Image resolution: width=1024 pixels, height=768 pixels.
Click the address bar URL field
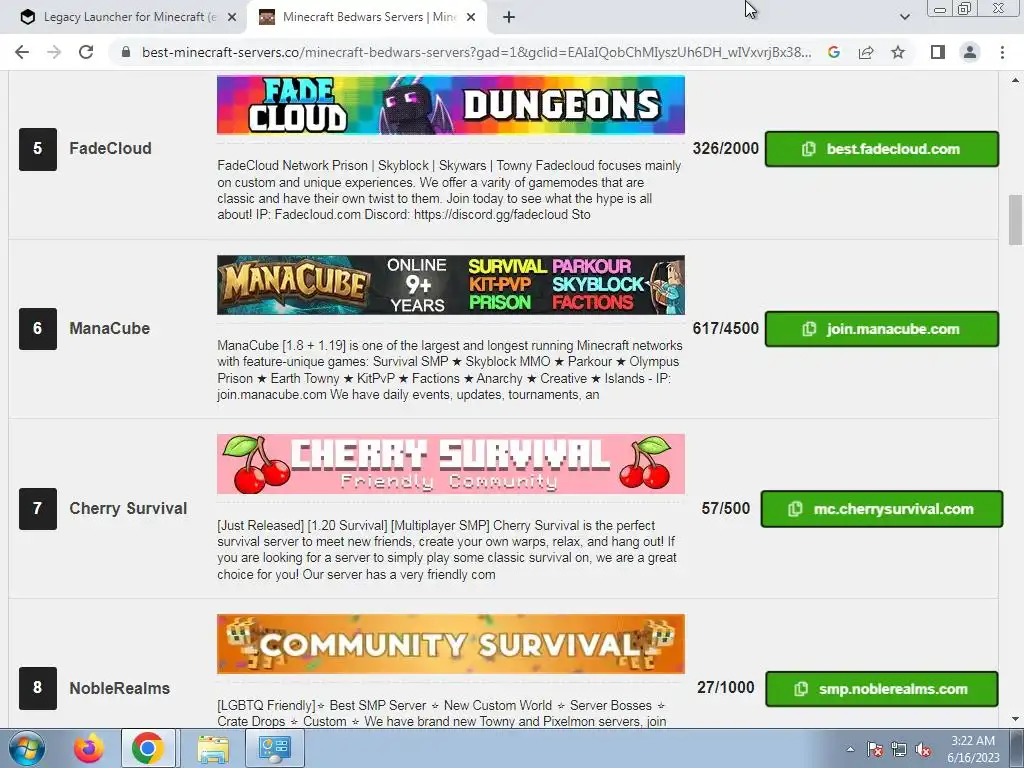(475, 52)
